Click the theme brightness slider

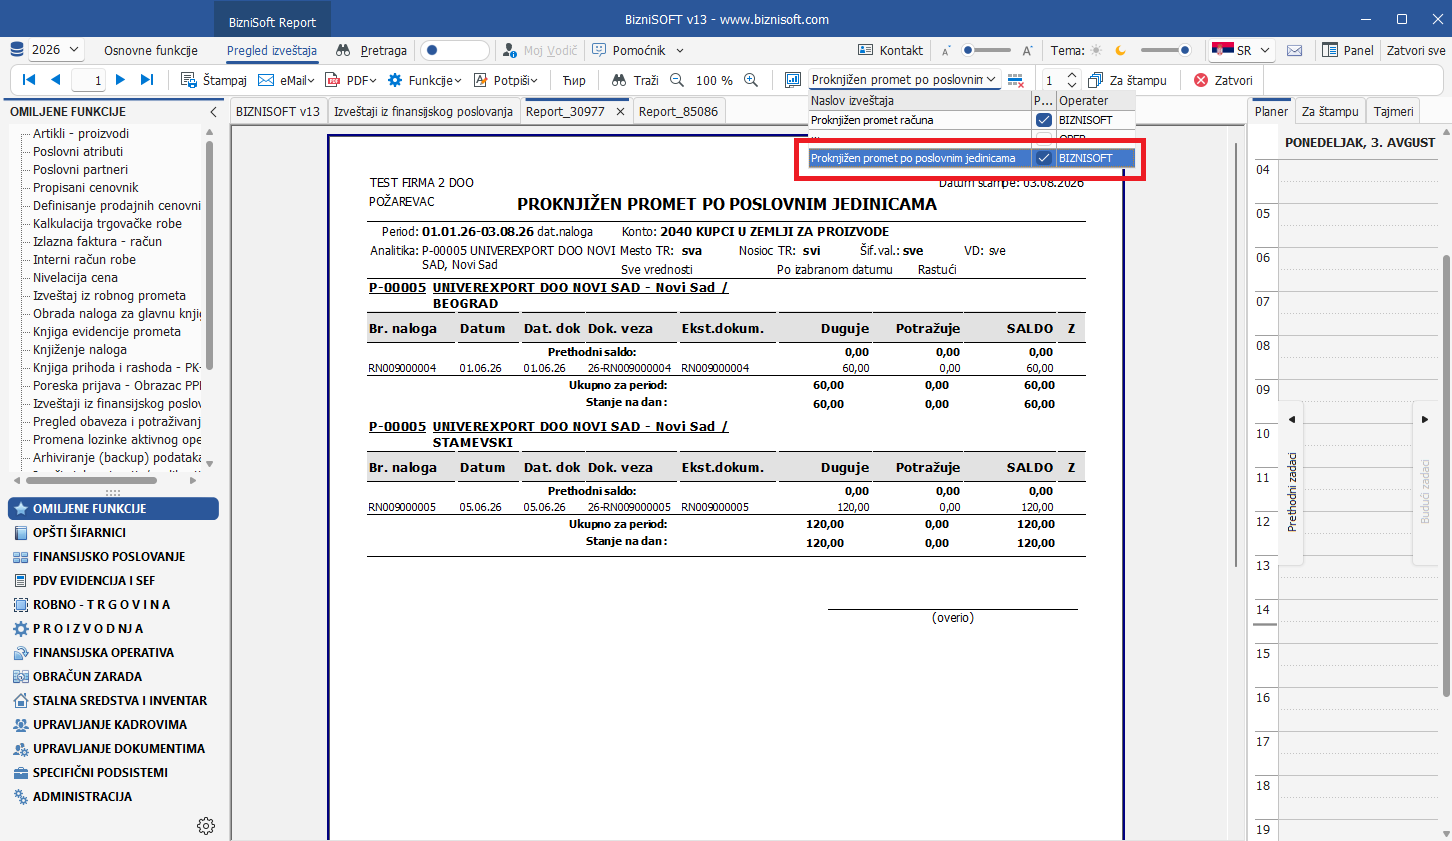click(1165, 50)
